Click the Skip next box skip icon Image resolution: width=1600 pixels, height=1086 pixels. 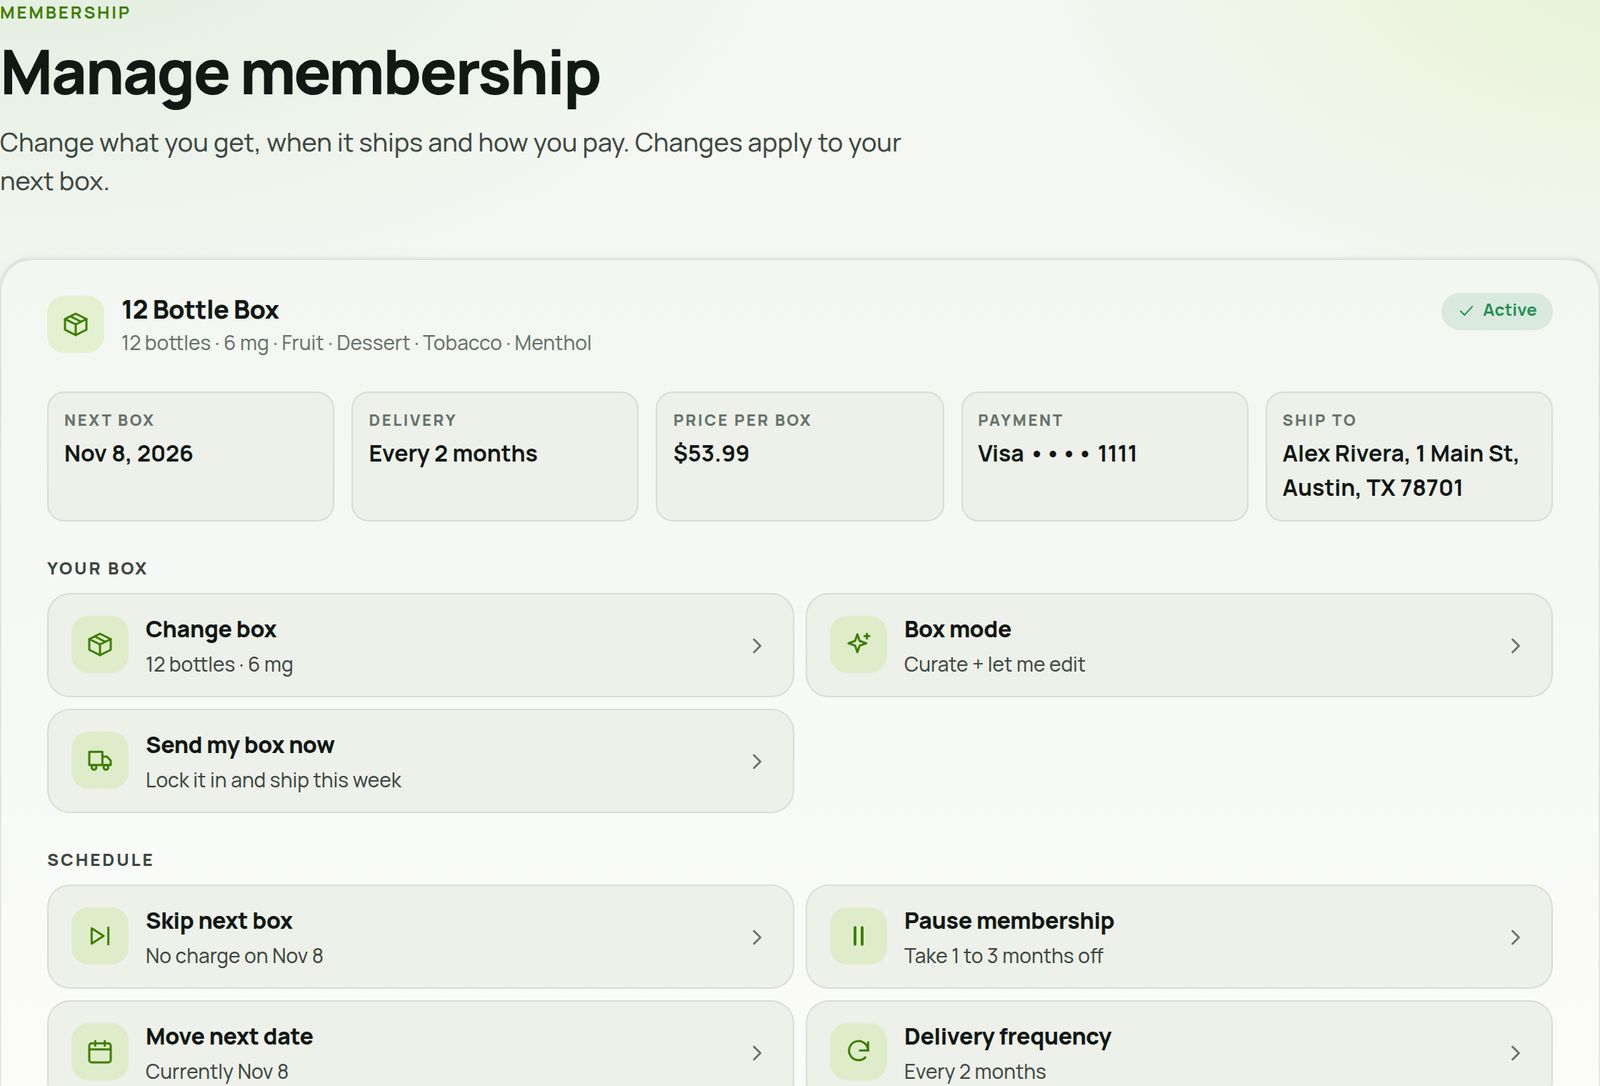pyautogui.click(x=100, y=936)
